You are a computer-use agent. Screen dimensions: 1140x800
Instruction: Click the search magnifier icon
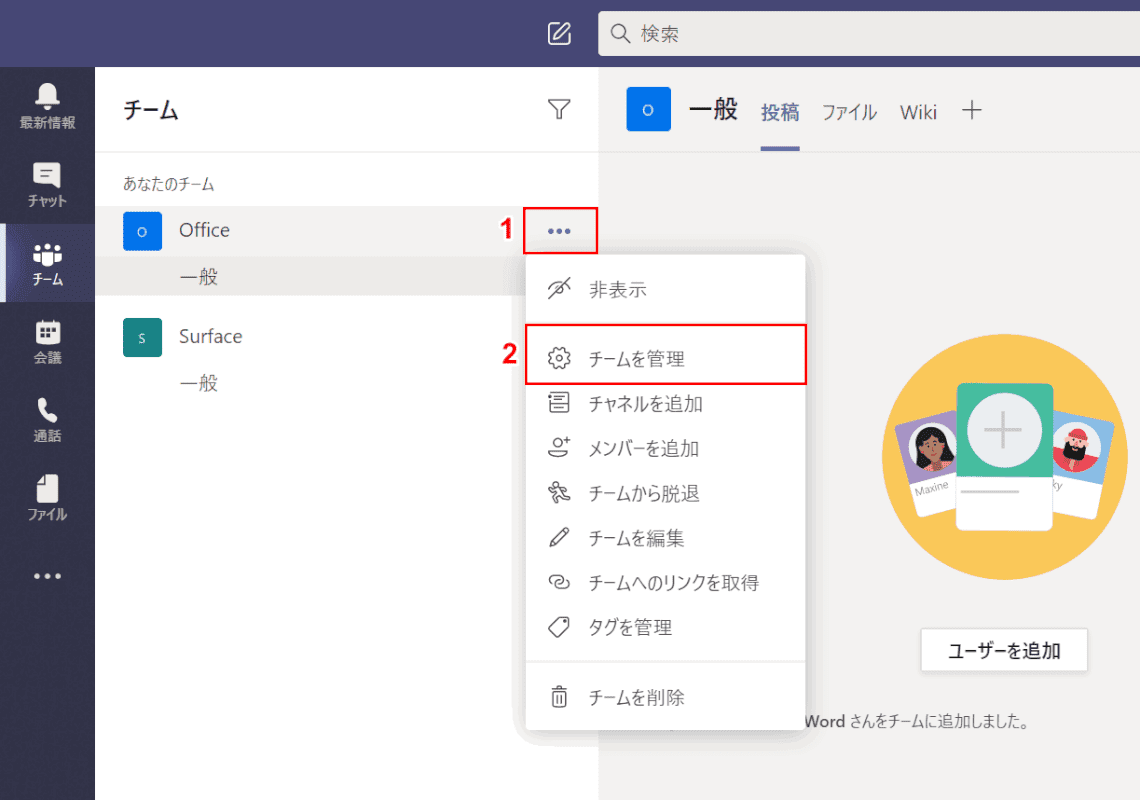[x=619, y=33]
